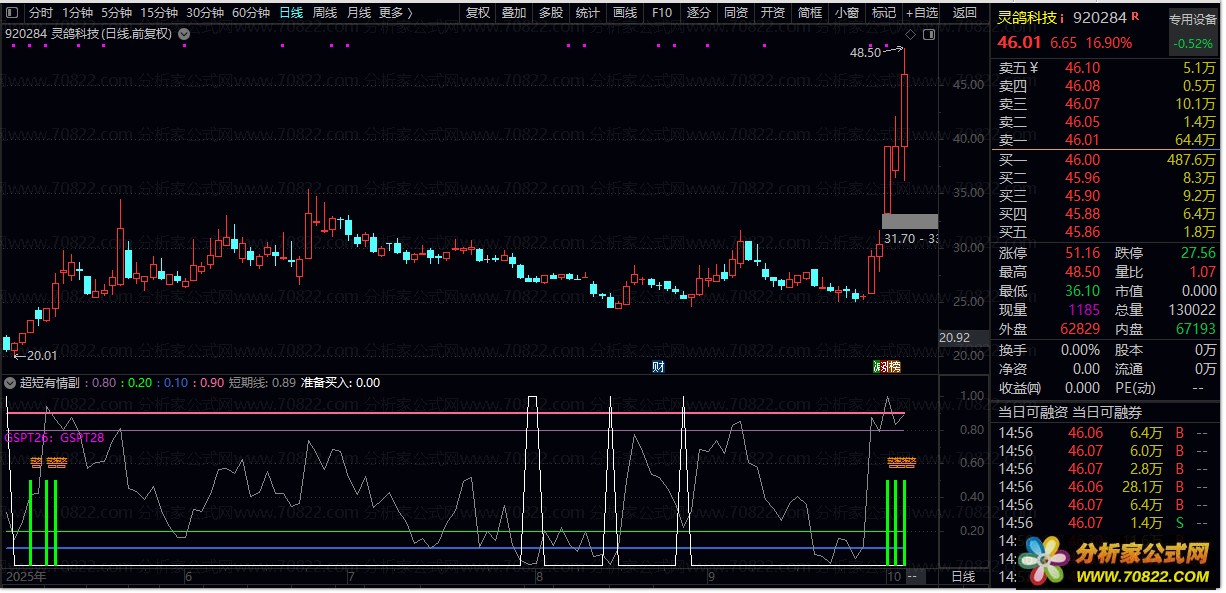Toggle 复权 price adjustment

[x=478, y=13]
